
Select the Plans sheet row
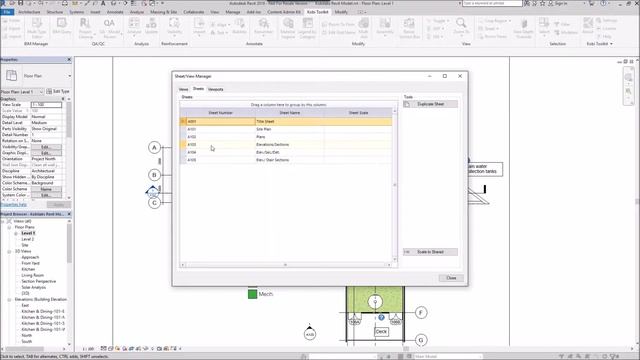click(286, 137)
